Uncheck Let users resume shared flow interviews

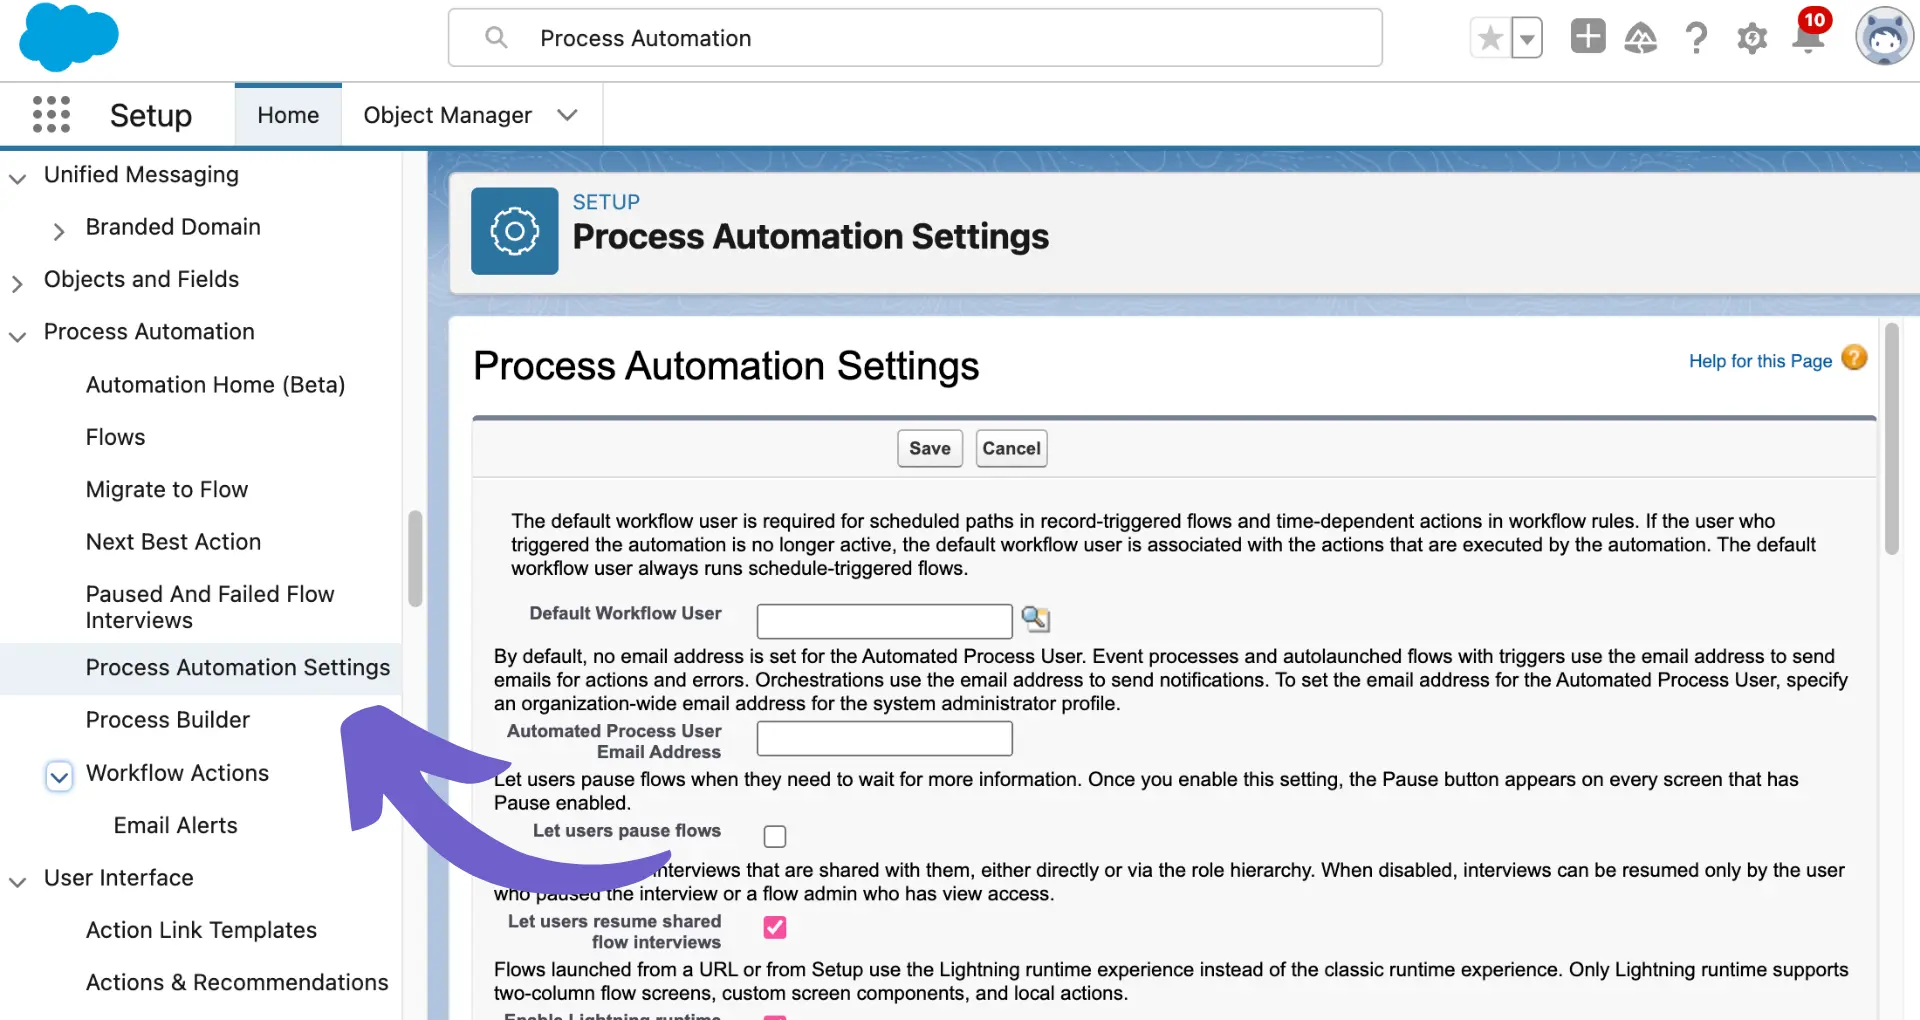tap(775, 927)
